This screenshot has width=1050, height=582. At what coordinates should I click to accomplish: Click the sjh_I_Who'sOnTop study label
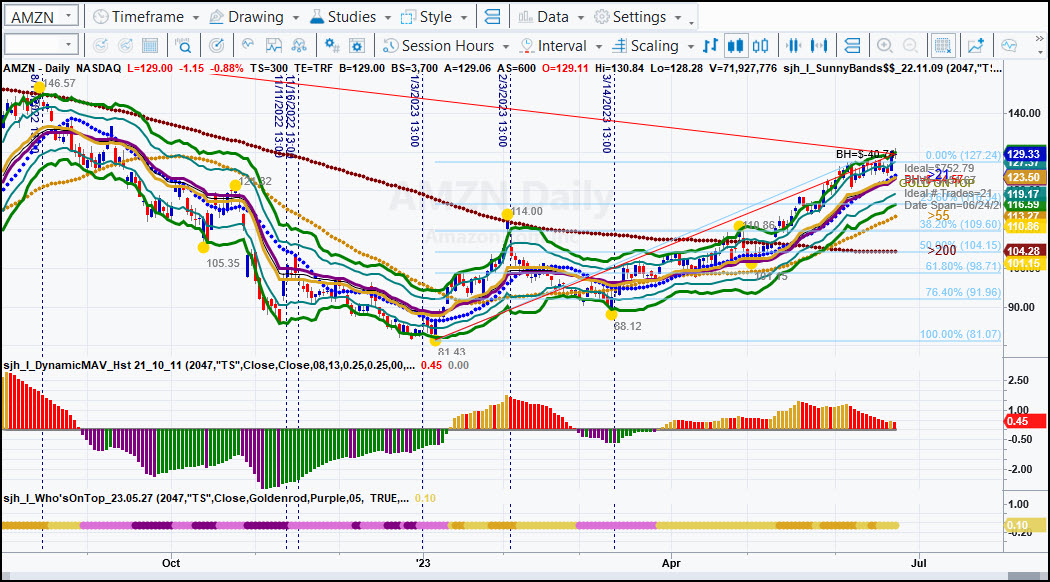pyautogui.click(x=206, y=498)
